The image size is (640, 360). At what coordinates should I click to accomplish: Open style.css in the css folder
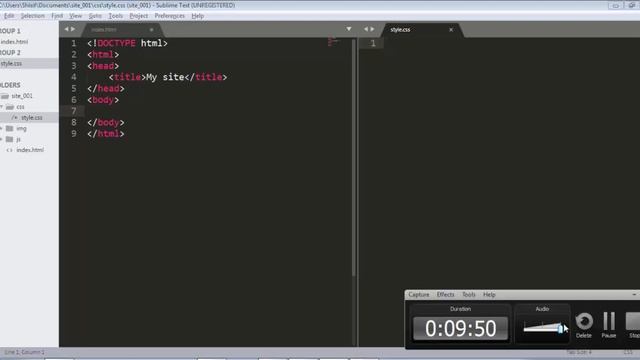pyautogui.click(x=31, y=118)
